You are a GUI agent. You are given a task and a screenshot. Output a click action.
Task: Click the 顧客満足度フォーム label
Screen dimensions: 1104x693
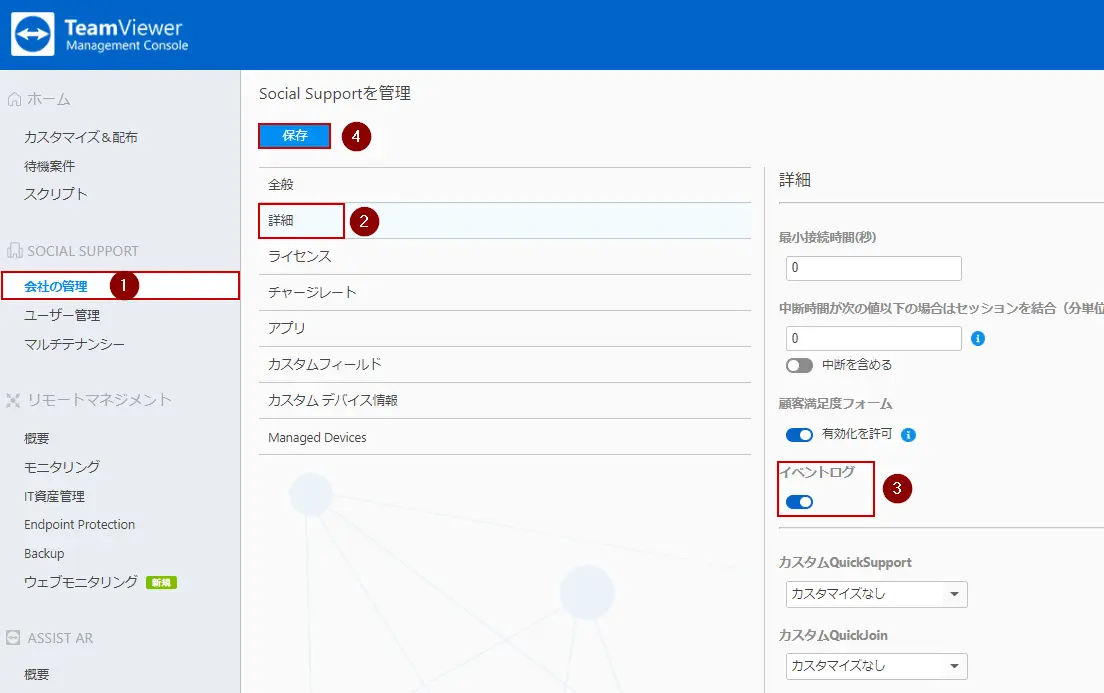tap(835, 404)
